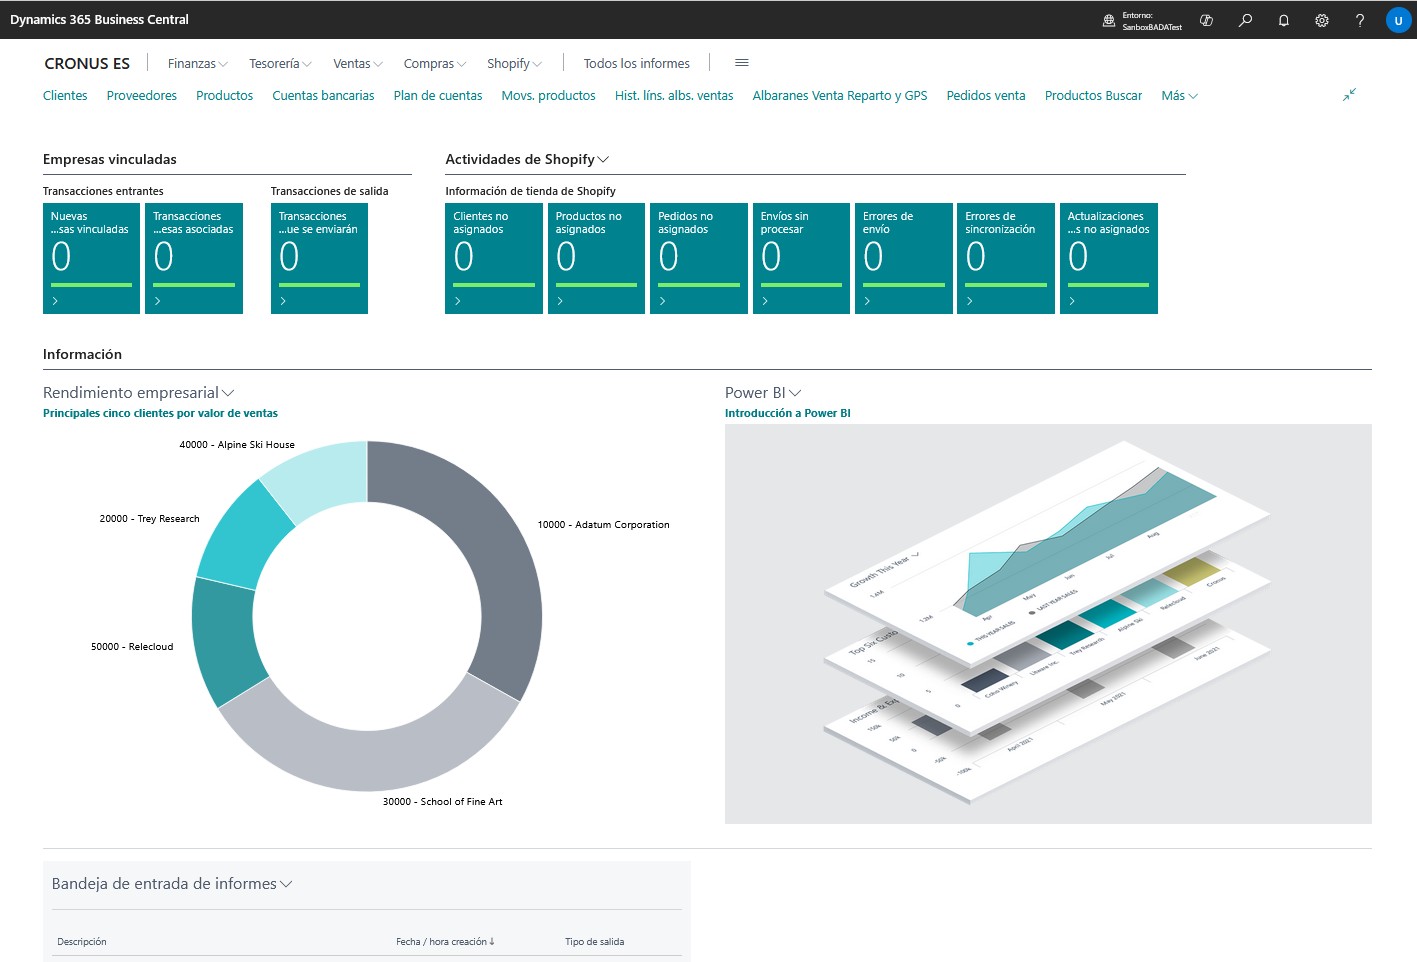Open the user account avatar
1417x962 pixels.
1398,20
